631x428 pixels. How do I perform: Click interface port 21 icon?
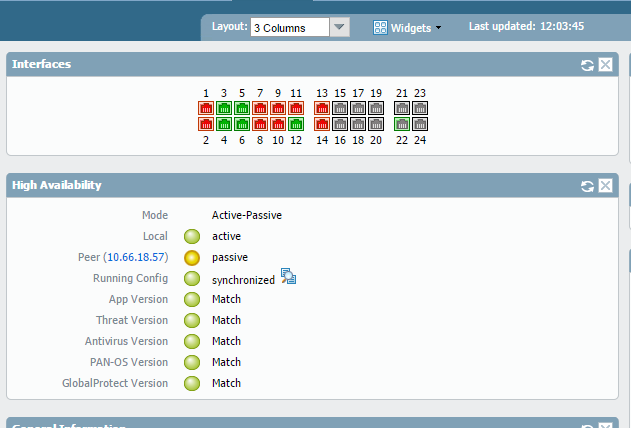coord(402,108)
